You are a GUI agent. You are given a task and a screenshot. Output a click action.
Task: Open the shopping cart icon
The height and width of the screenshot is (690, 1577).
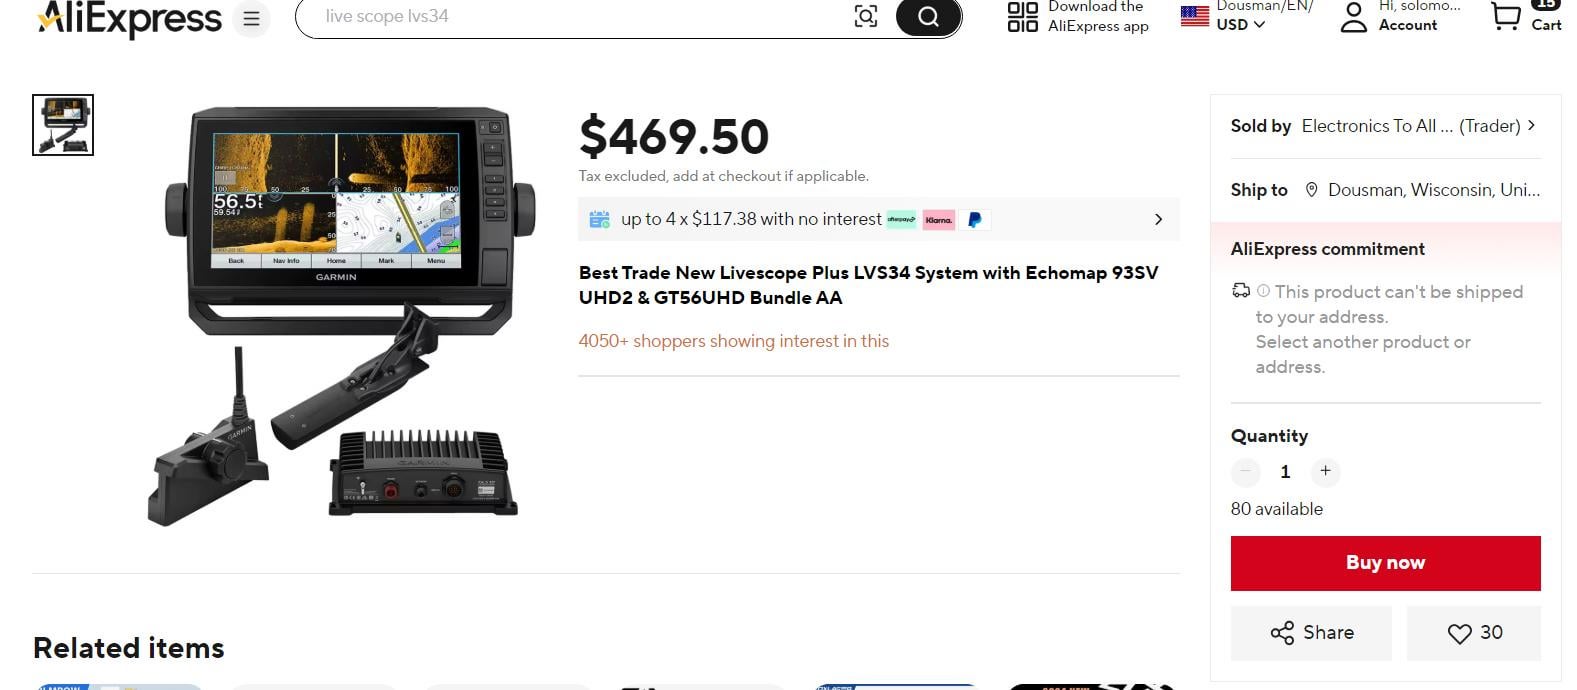1505,15
